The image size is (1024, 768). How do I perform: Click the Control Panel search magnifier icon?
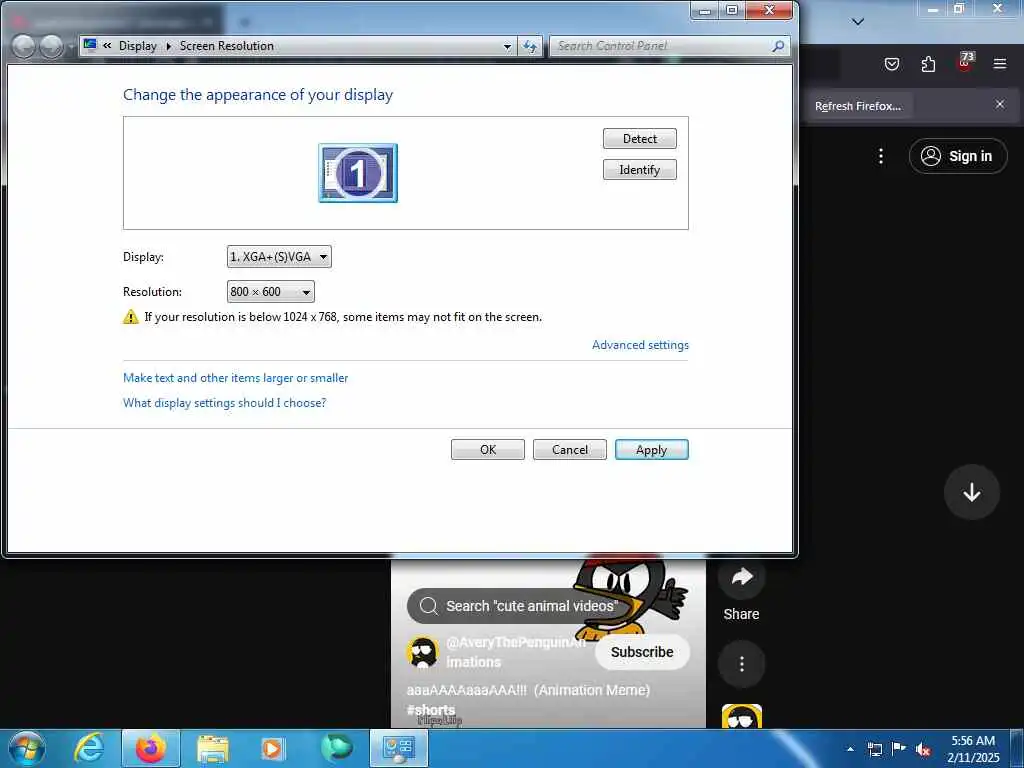tap(778, 46)
